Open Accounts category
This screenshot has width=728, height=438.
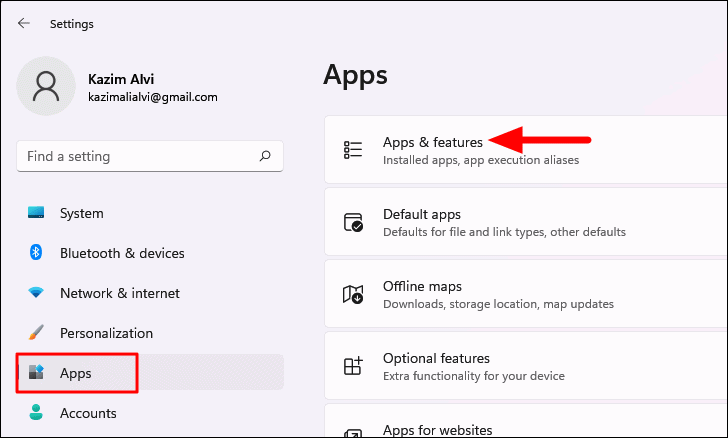[x=150, y=413]
